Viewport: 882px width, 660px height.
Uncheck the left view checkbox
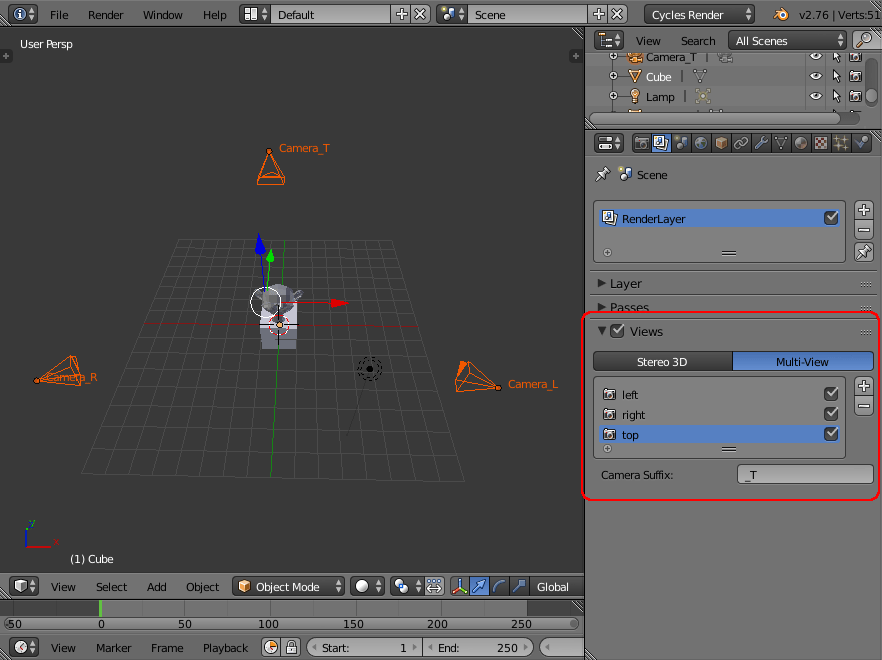click(831, 394)
